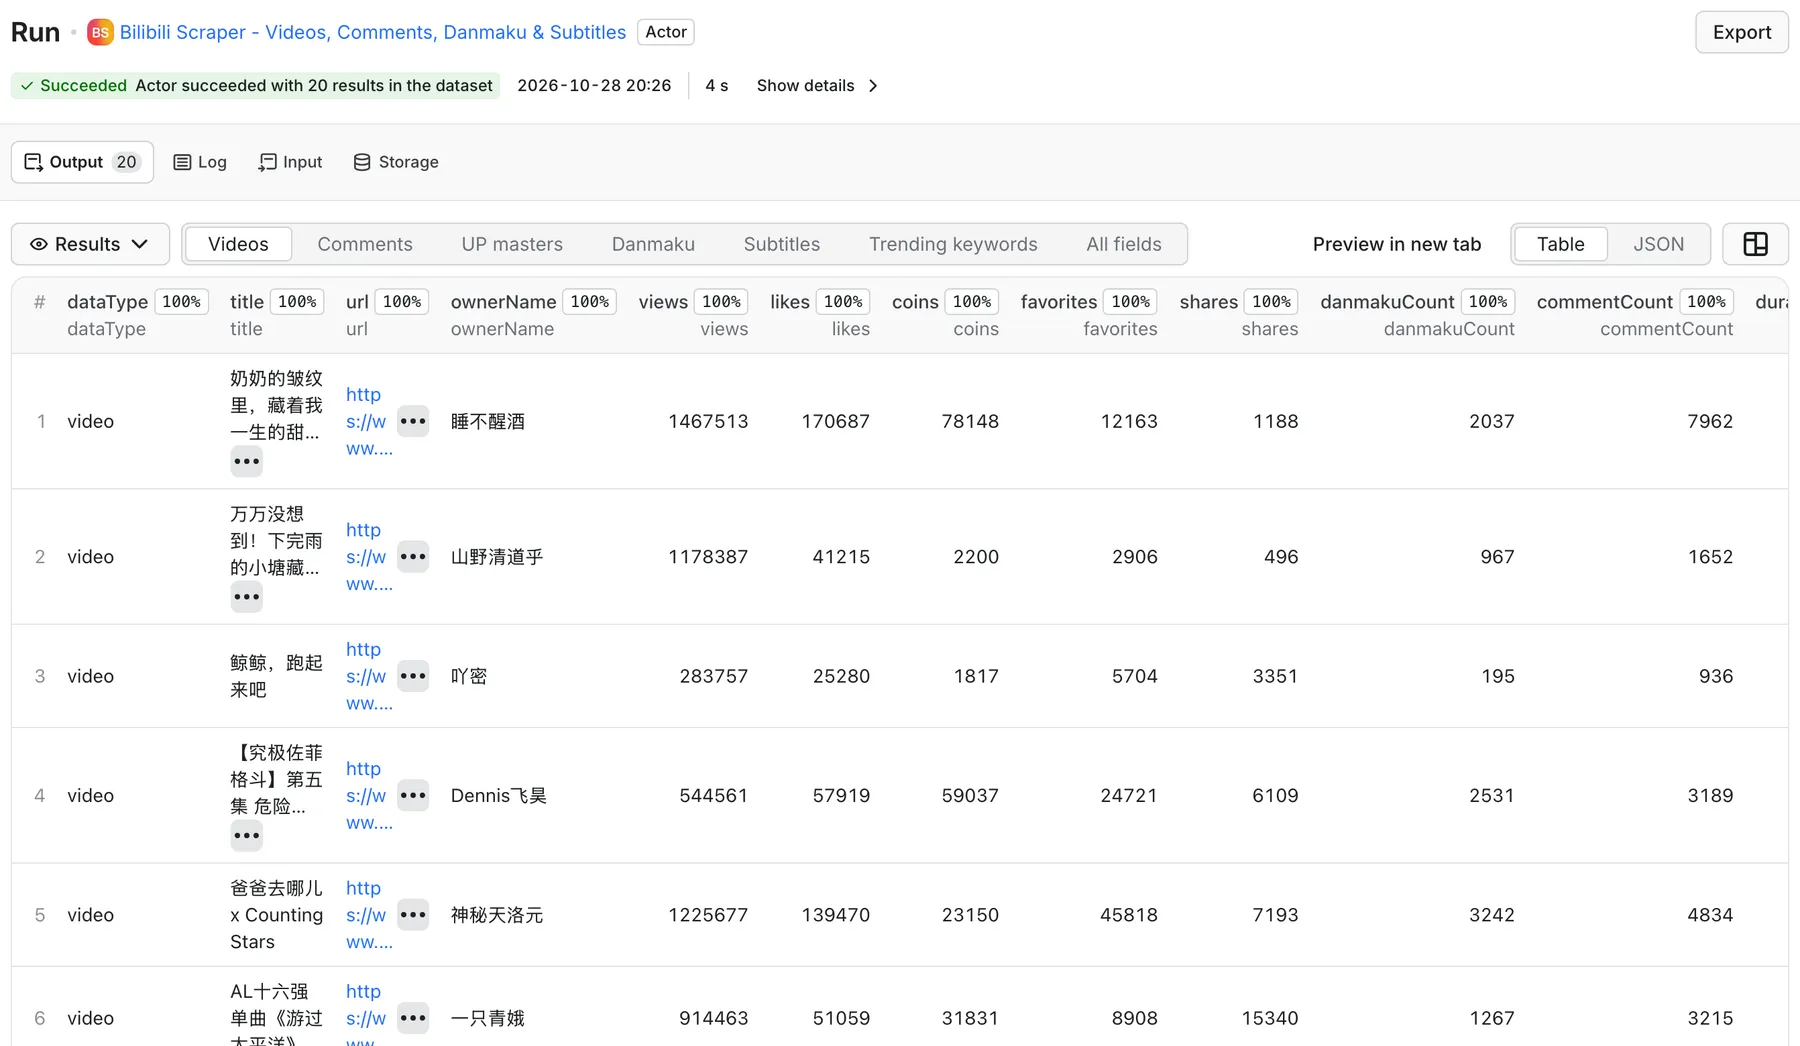Expand the url ellipsis for 神秘天洛元 row
Screen dimensions: 1800x1046
coord(413,915)
